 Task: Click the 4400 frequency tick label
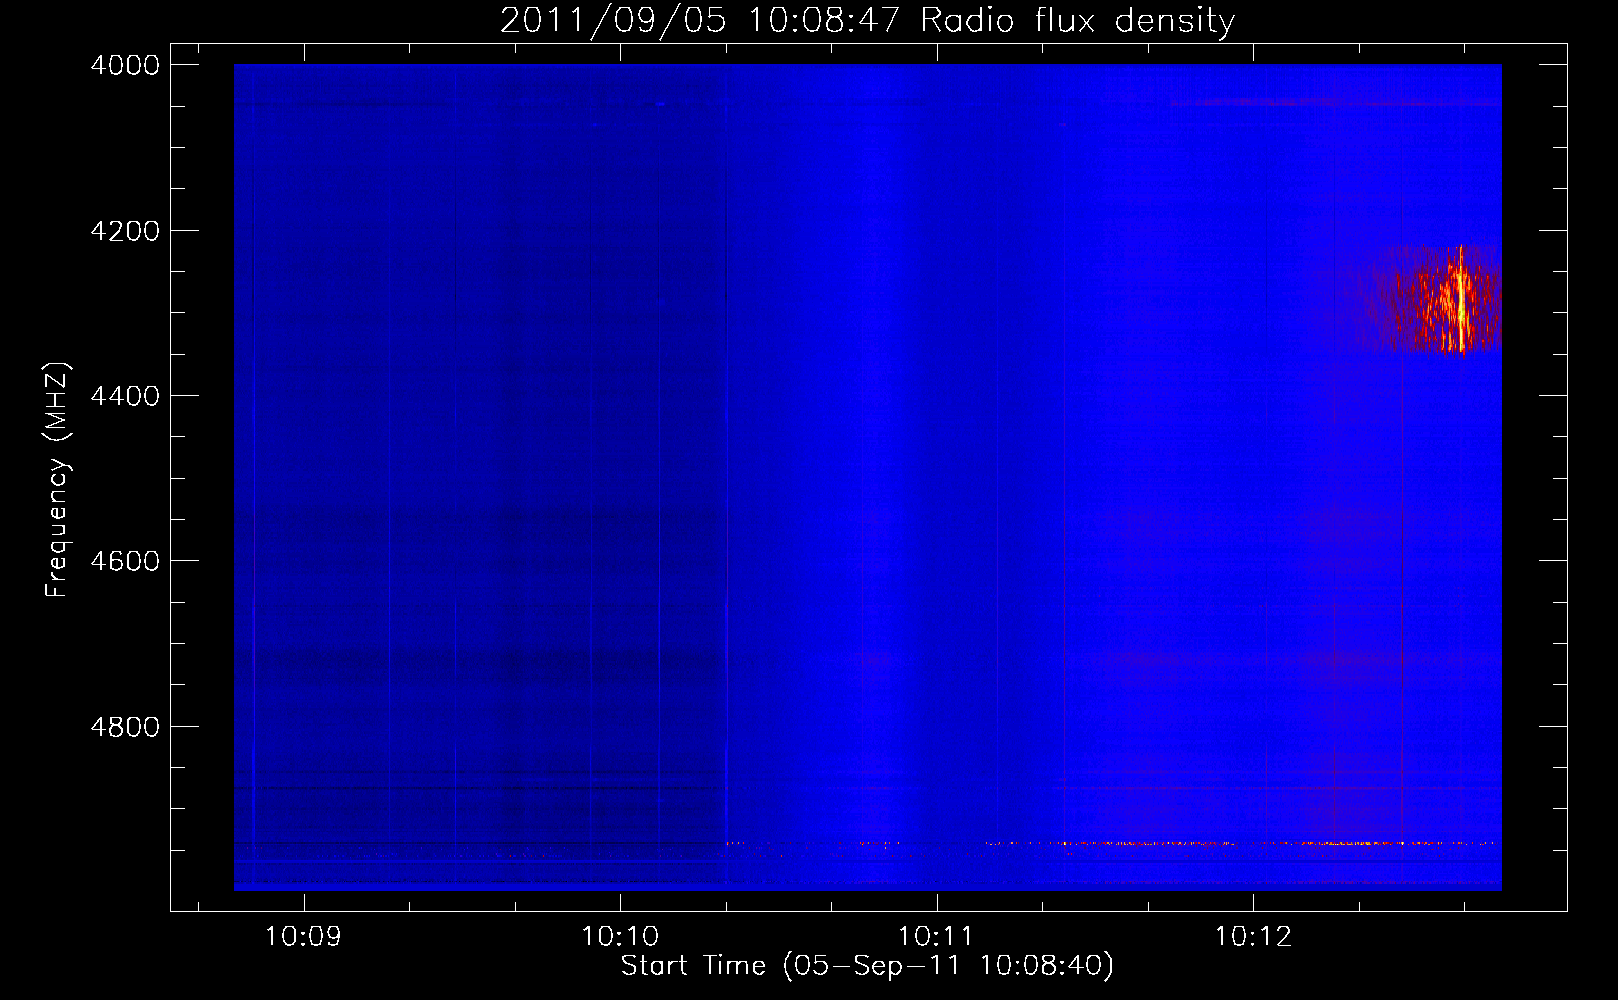pyautogui.click(x=125, y=396)
